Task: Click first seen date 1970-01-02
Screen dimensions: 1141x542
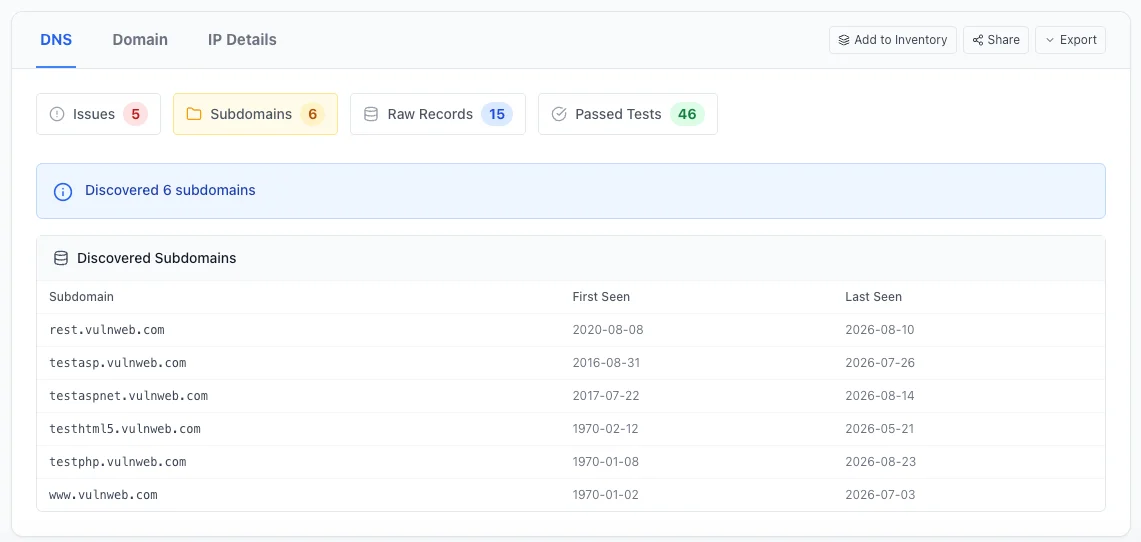Action: [x=605, y=495]
